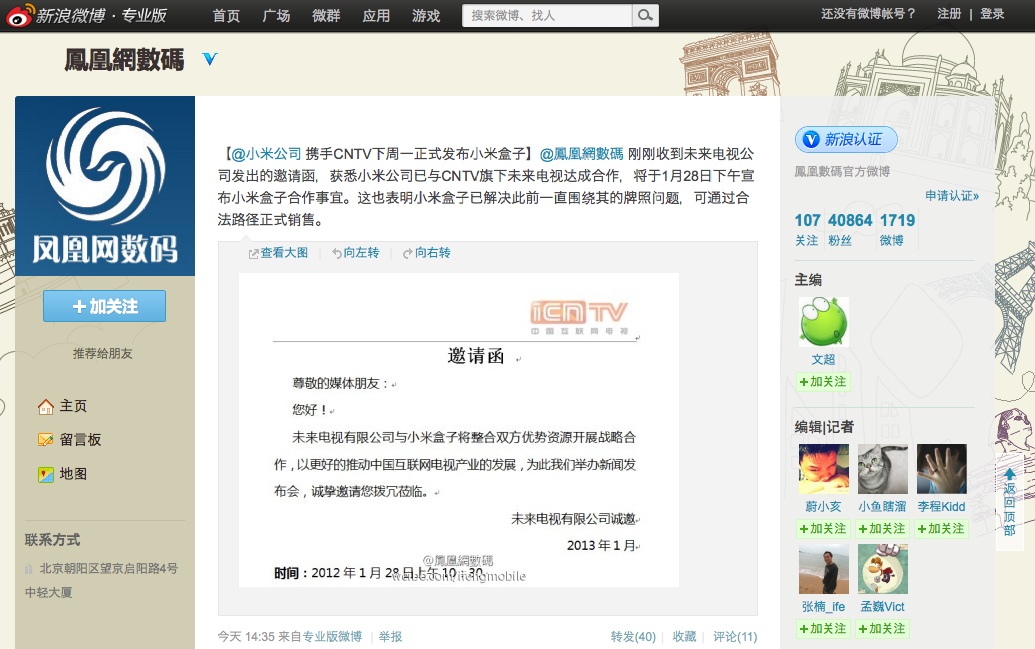Open 应用 in the top nav

[376, 15]
